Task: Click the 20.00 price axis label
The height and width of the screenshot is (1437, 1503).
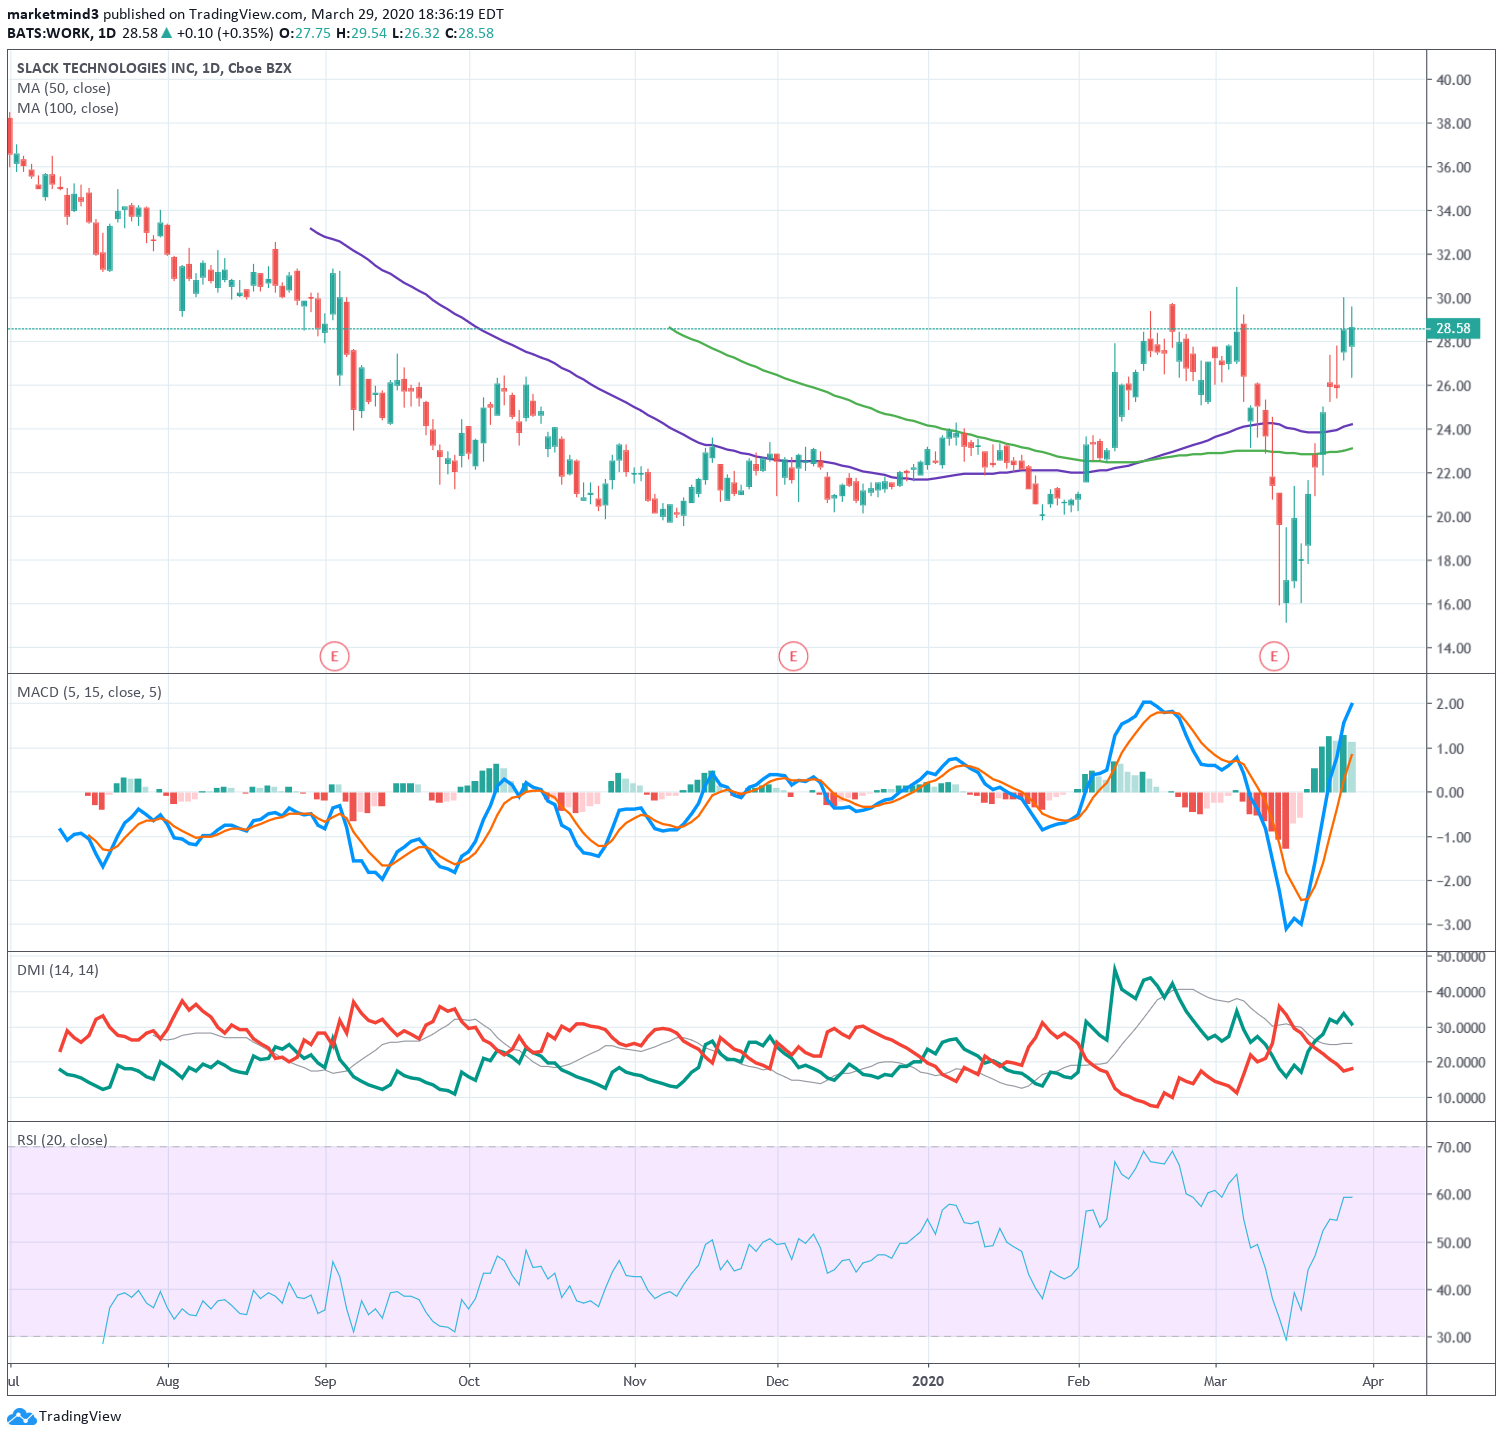Action: (x=1453, y=517)
